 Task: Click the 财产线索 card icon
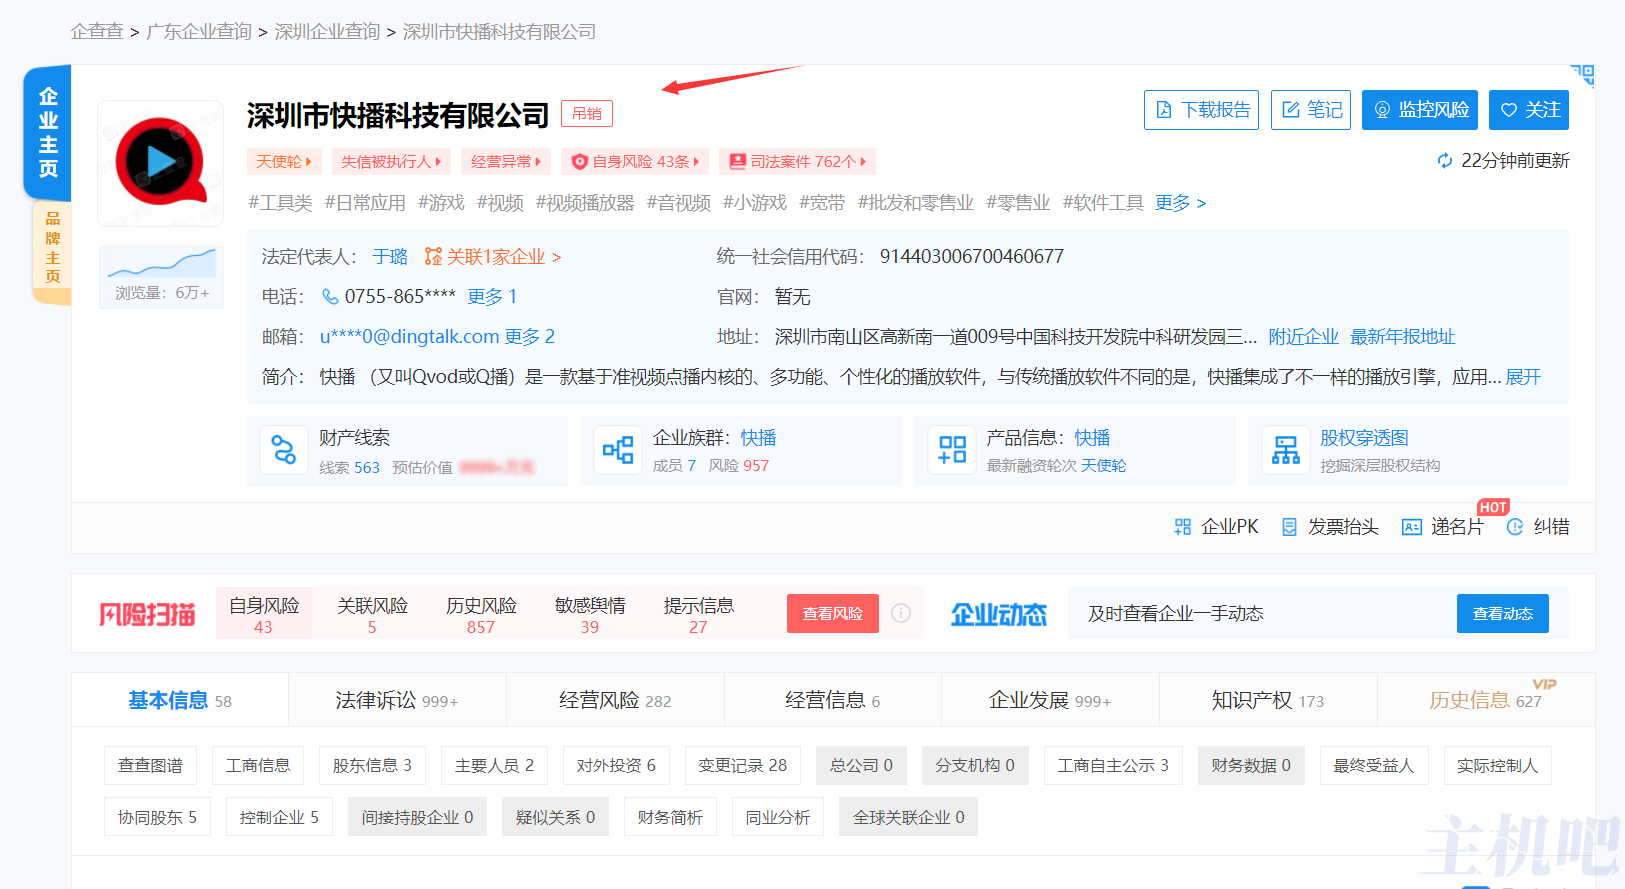pos(284,450)
